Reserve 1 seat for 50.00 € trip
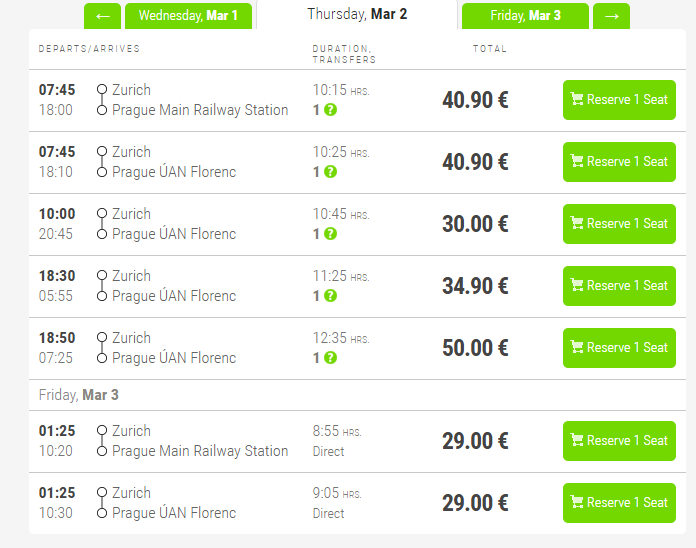 (x=619, y=348)
